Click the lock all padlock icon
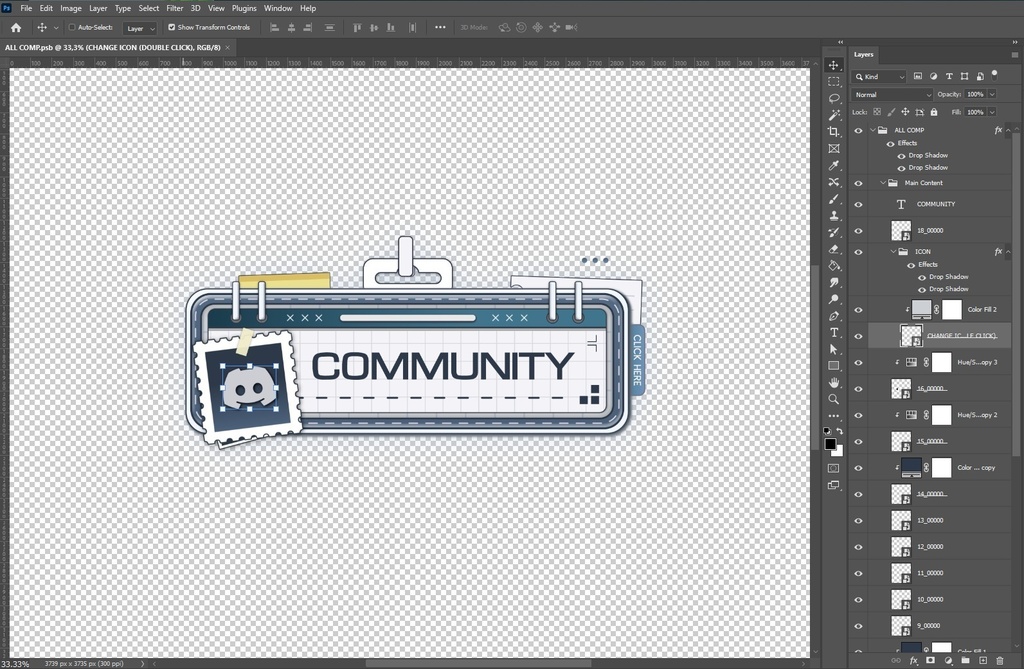This screenshot has height=669, width=1024. pos(934,112)
